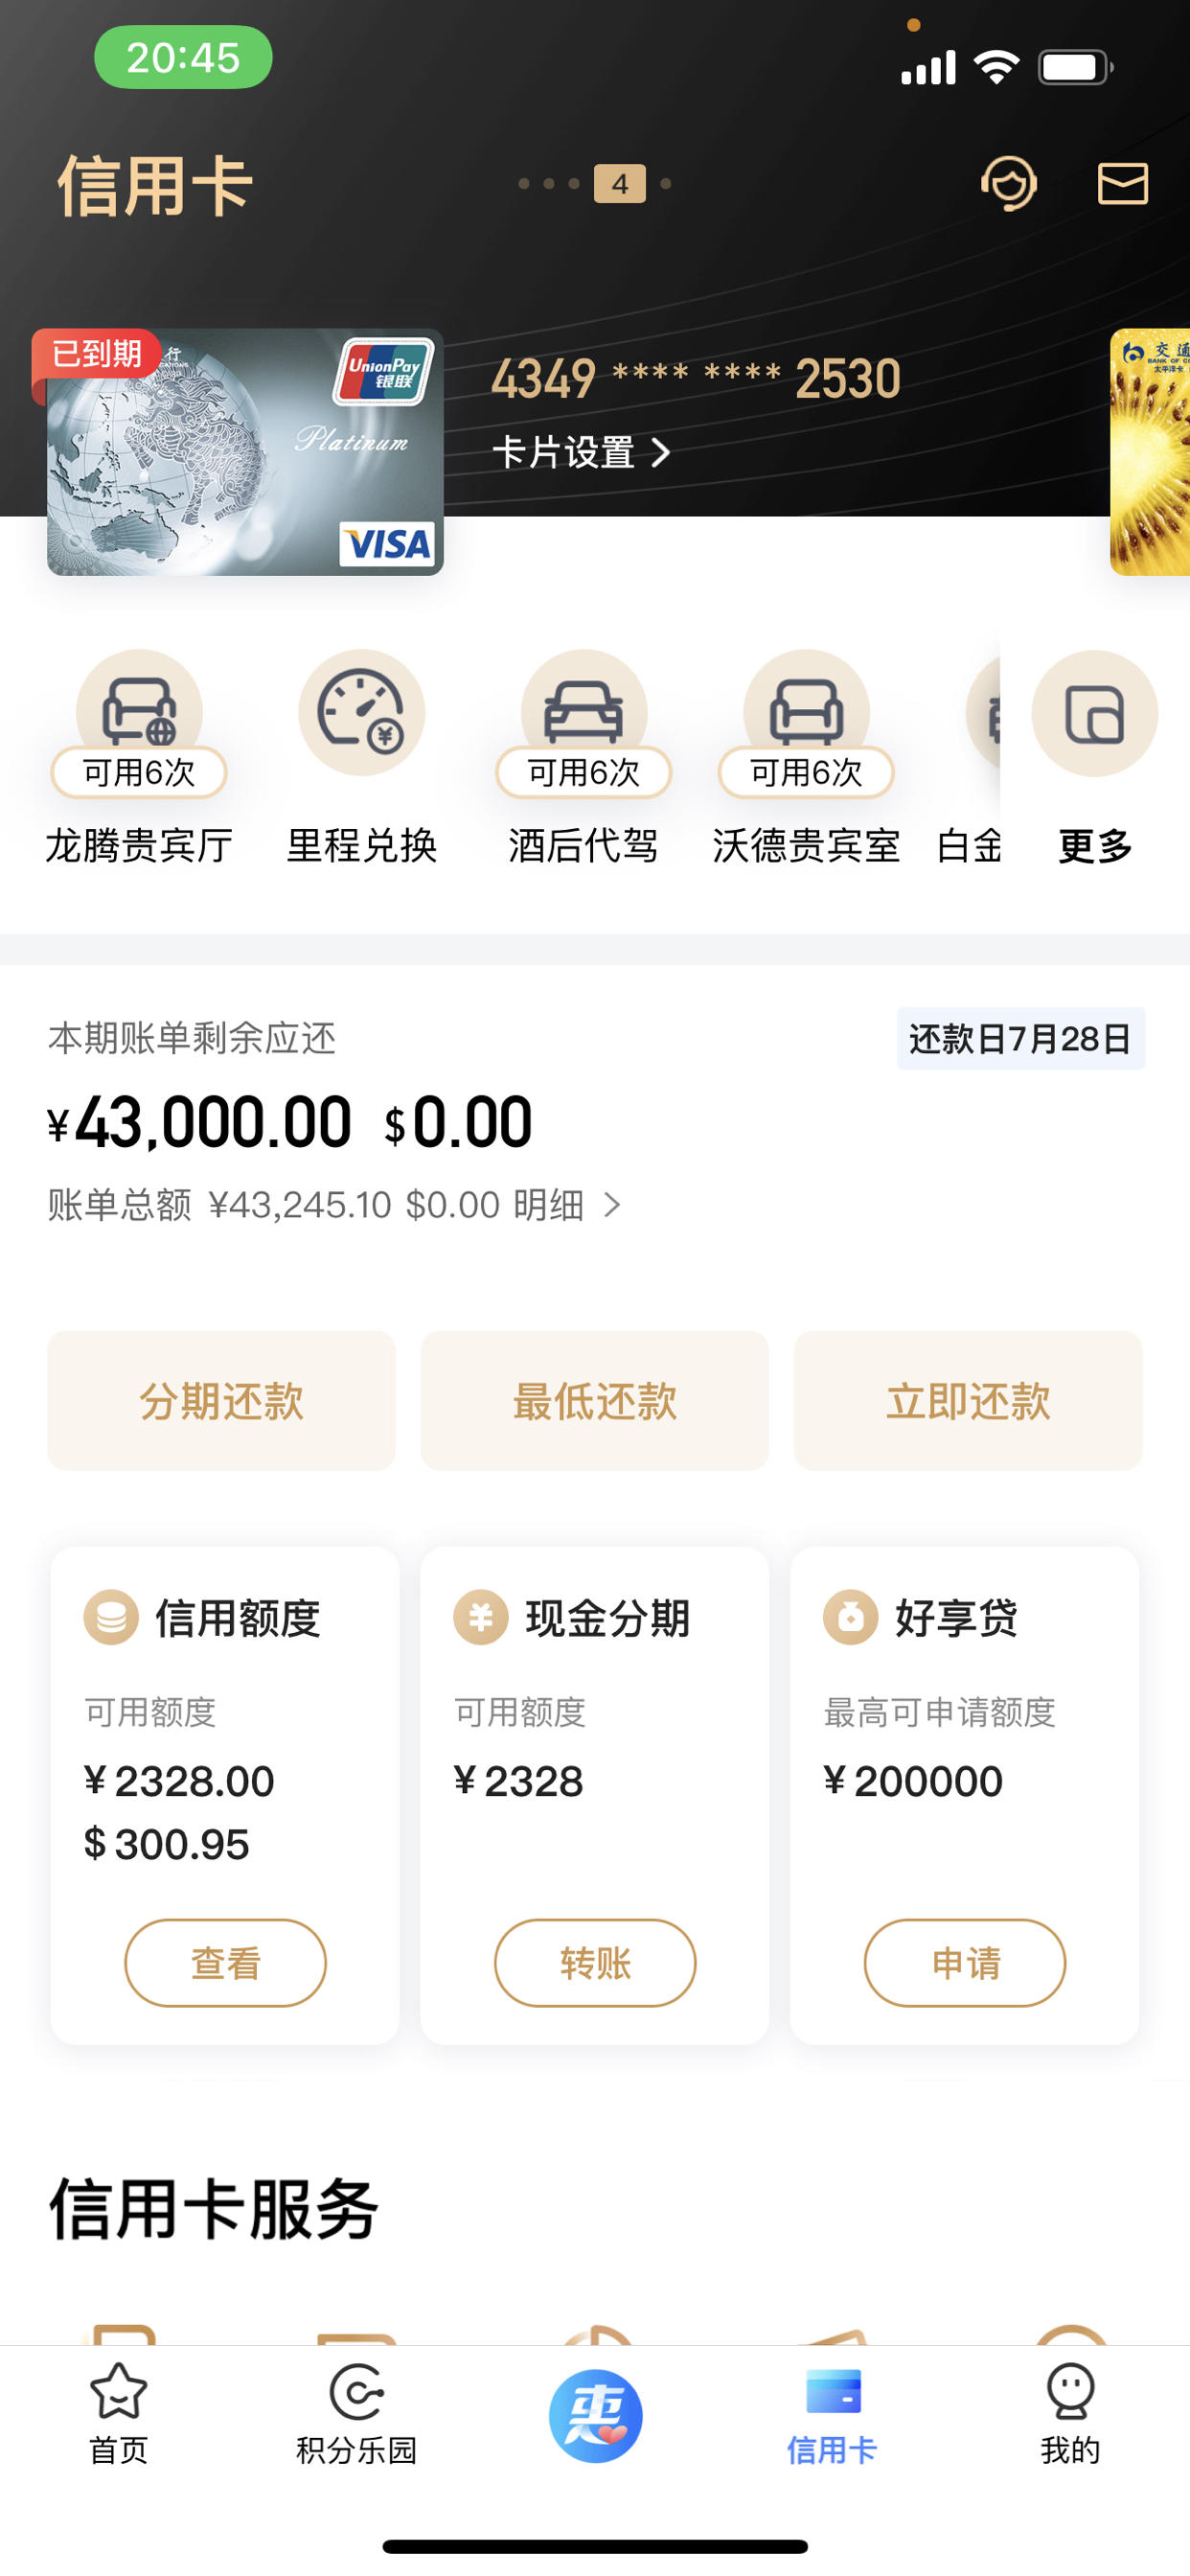Viewport: 1190px width, 2576px height.
Task: Open the messages envelope icon
Action: 1122,184
